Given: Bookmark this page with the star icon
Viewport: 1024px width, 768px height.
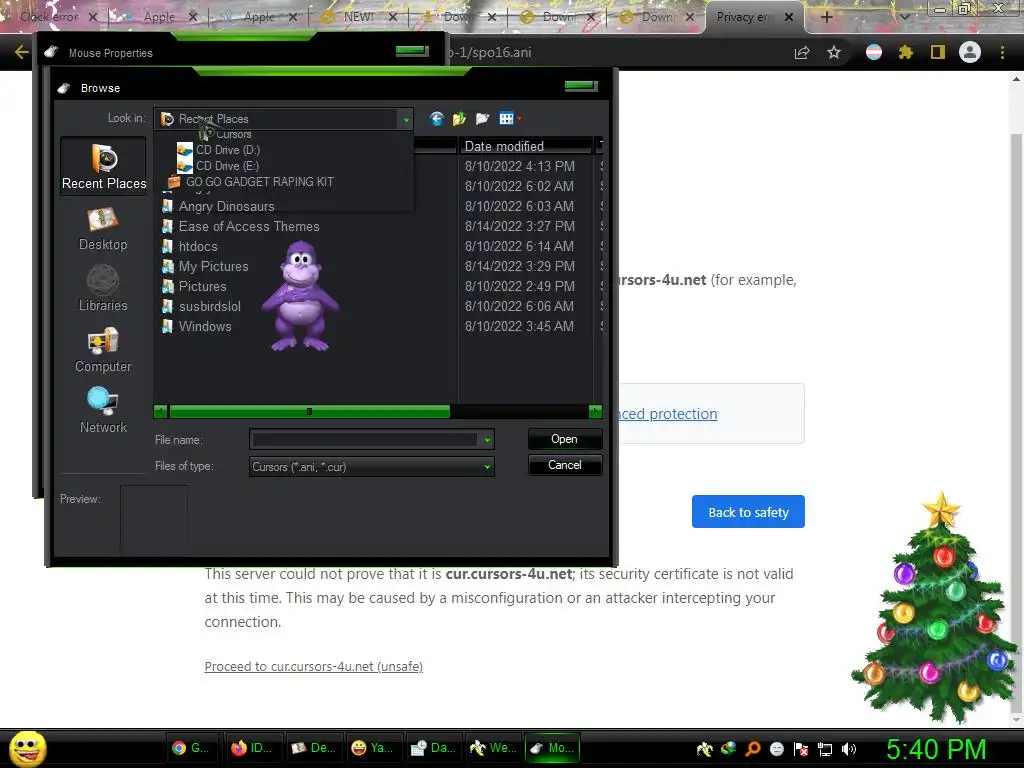Looking at the screenshot, I should pyautogui.click(x=834, y=52).
